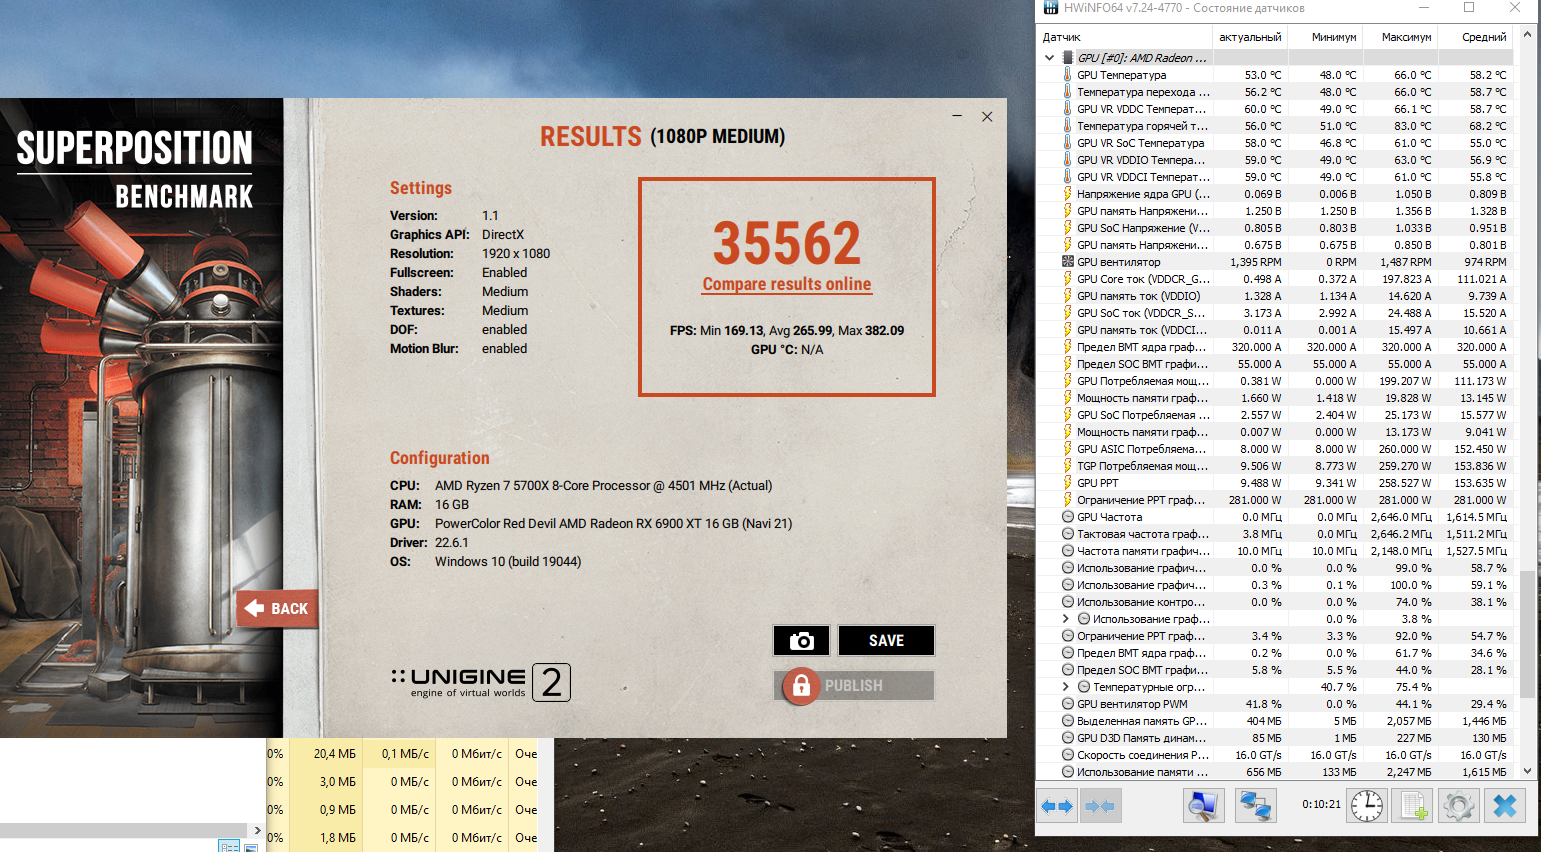Expand the indented Использование граф sub-group
This screenshot has height=852, width=1541.
pyautogui.click(x=1066, y=619)
